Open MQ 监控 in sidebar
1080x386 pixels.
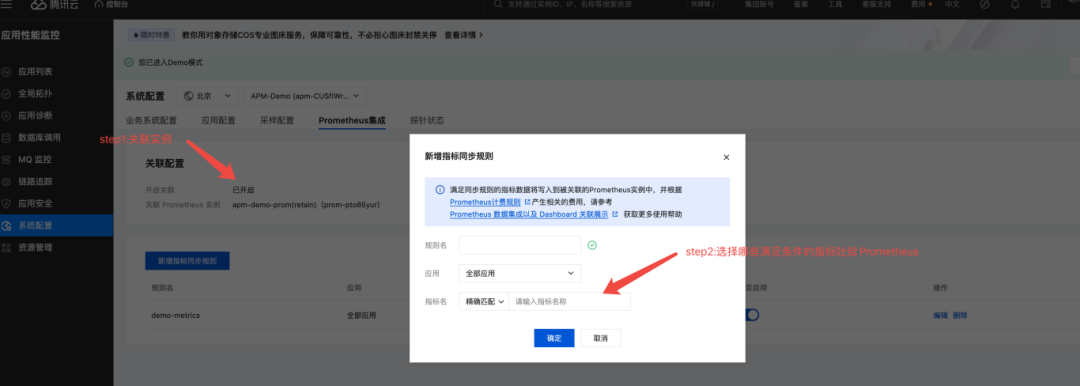click(35, 159)
